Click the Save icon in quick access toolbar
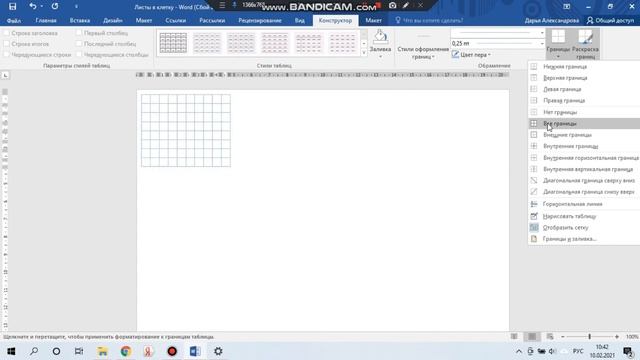640x360 pixels. click(13, 7)
